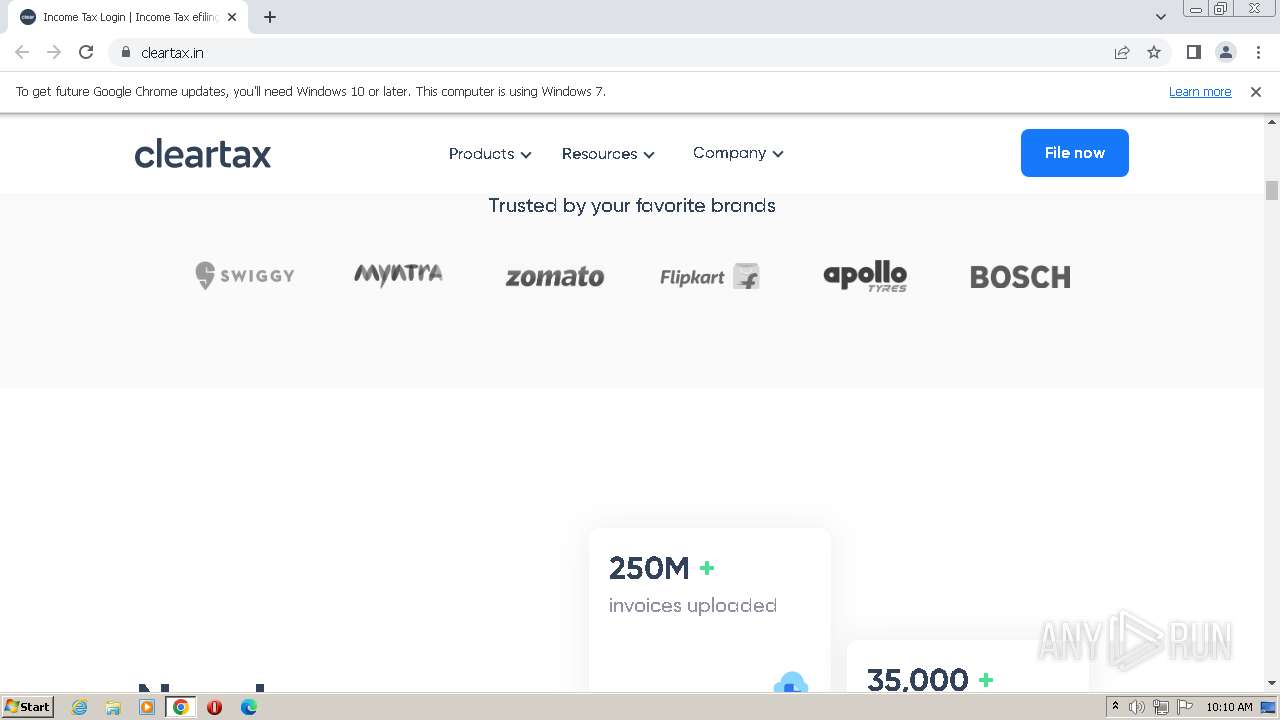This screenshot has height=720, width=1280.
Task: Click the Zomato brand logo
Action: tap(555, 277)
